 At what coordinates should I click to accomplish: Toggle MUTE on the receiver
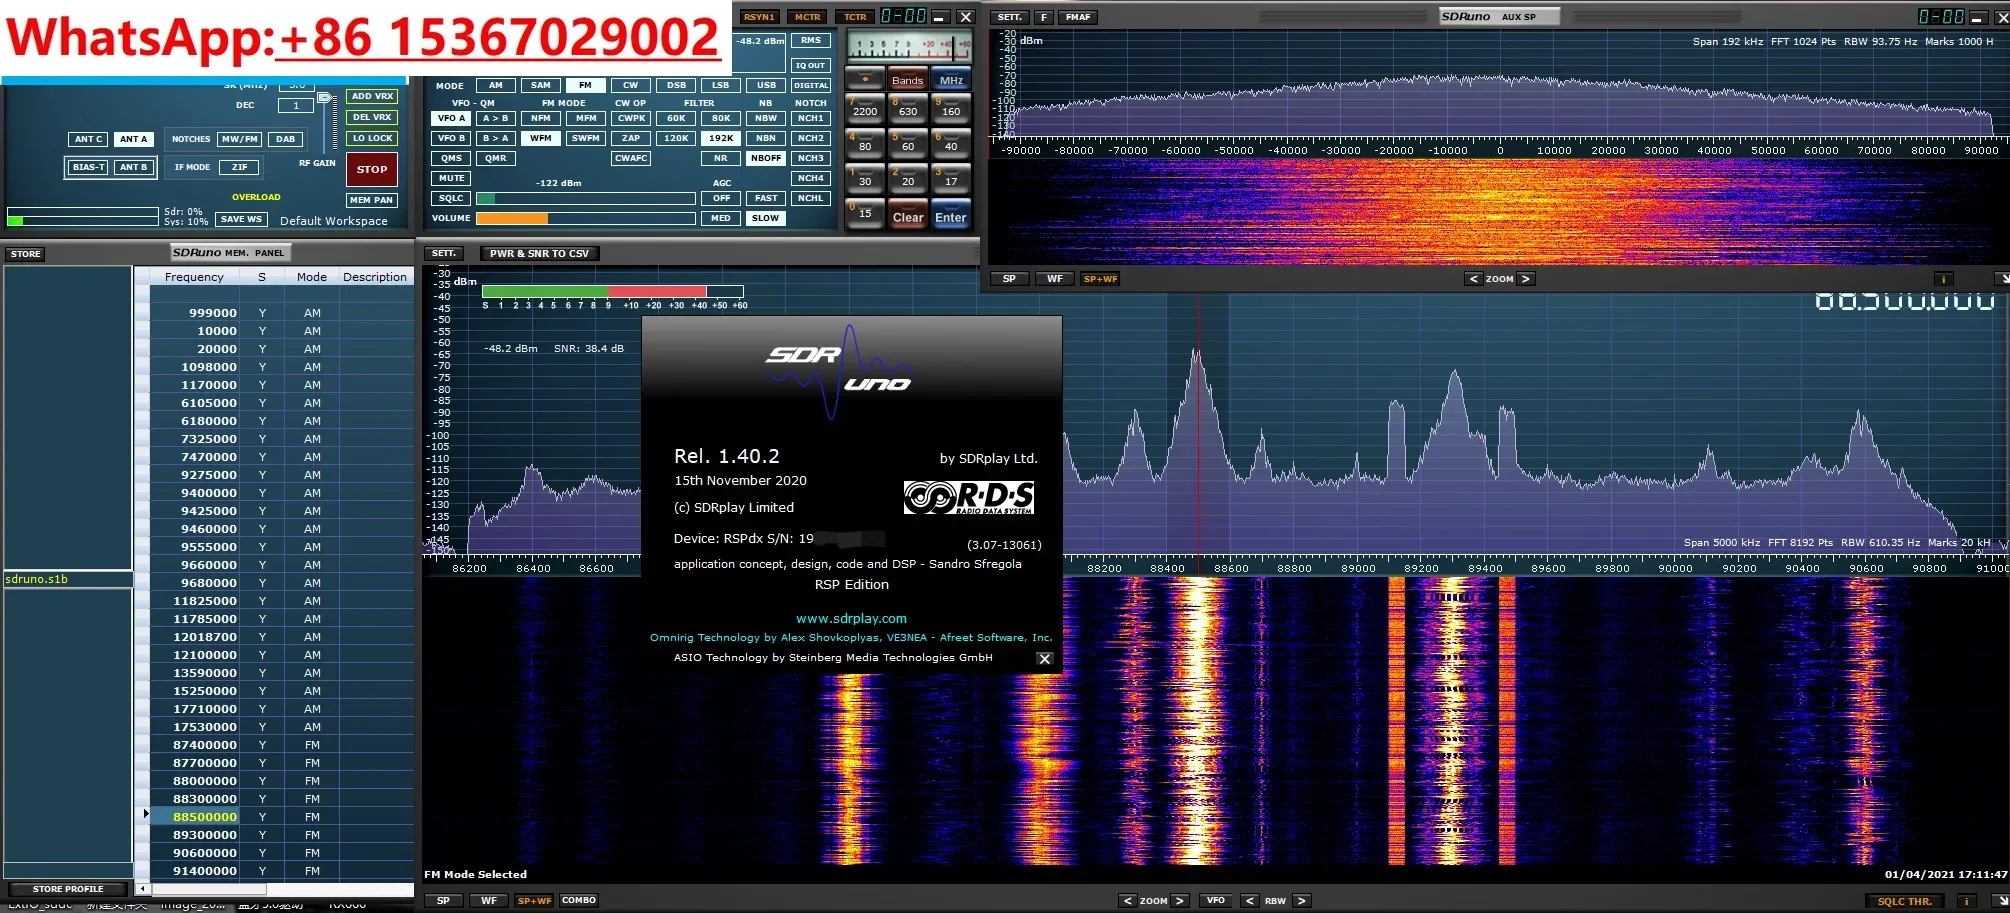[x=451, y=178]
